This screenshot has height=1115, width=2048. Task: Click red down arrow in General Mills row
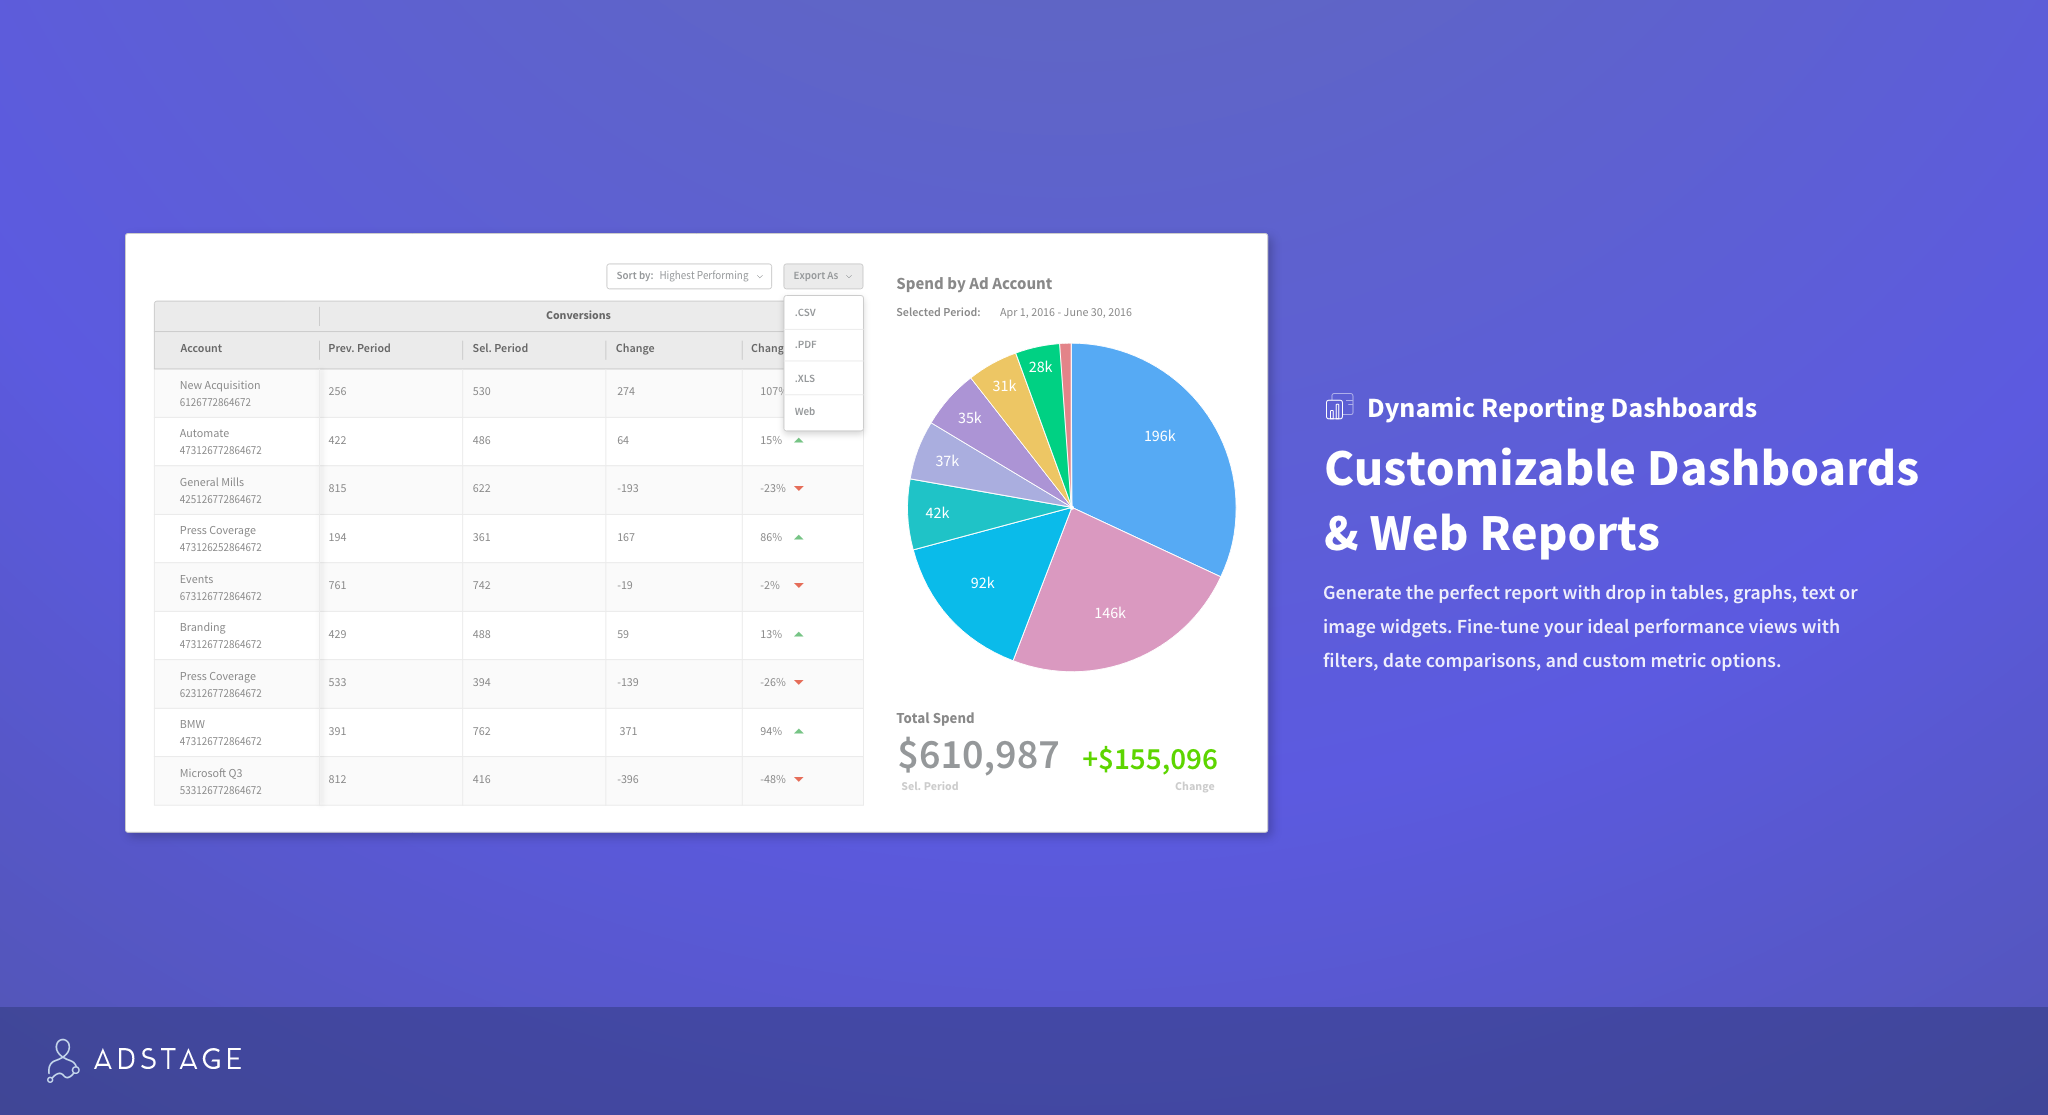coord(799,489)
